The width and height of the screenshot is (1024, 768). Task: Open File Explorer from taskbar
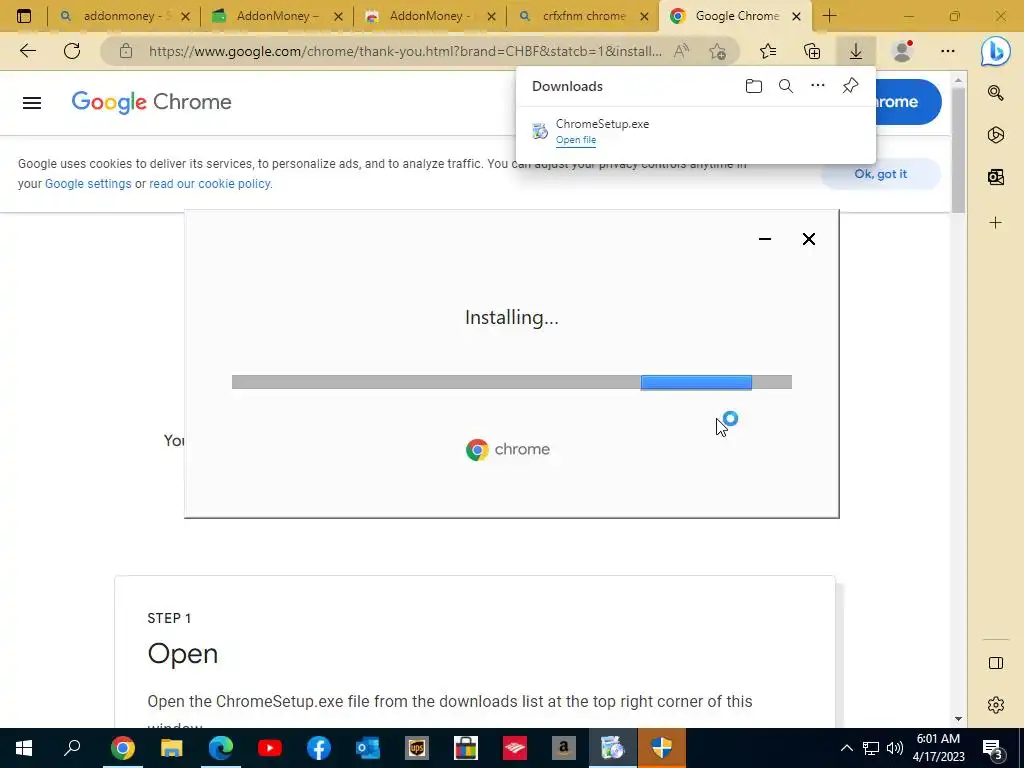point(171,748)
